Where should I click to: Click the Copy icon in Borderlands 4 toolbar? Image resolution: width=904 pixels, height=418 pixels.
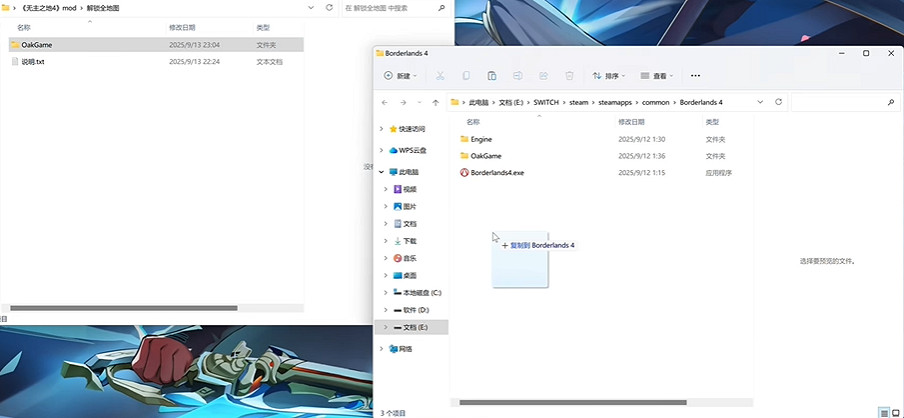(466, 76)
